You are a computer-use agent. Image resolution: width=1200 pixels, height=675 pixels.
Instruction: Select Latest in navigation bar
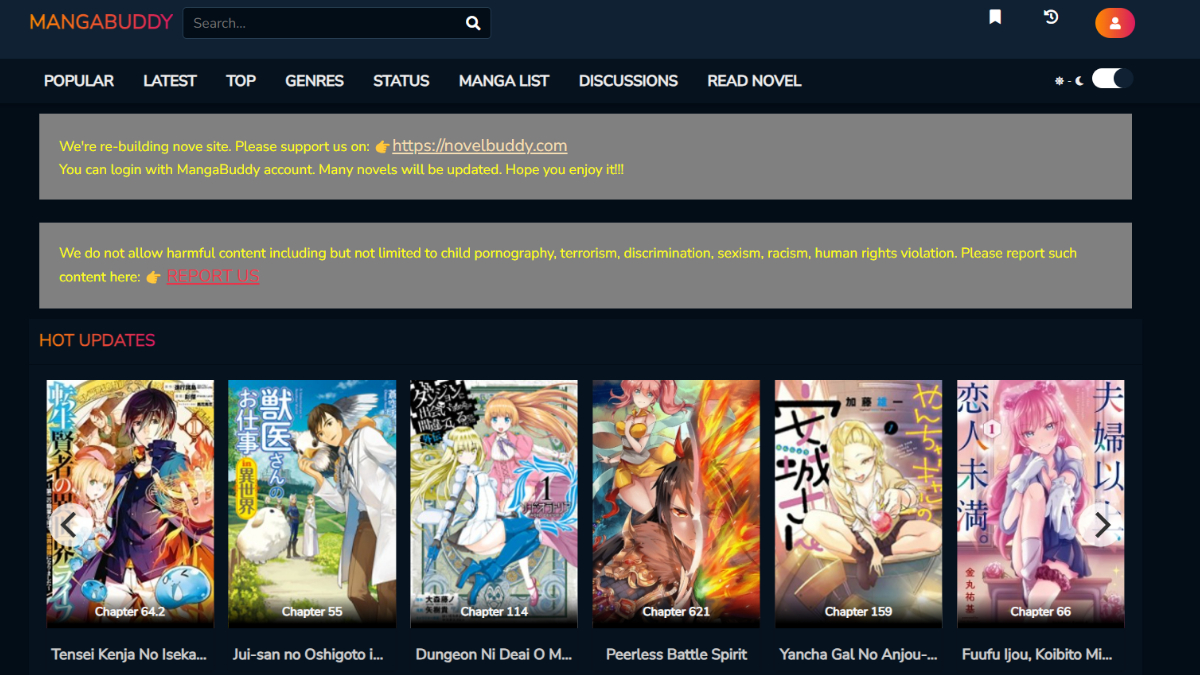[x=170, y=81]
